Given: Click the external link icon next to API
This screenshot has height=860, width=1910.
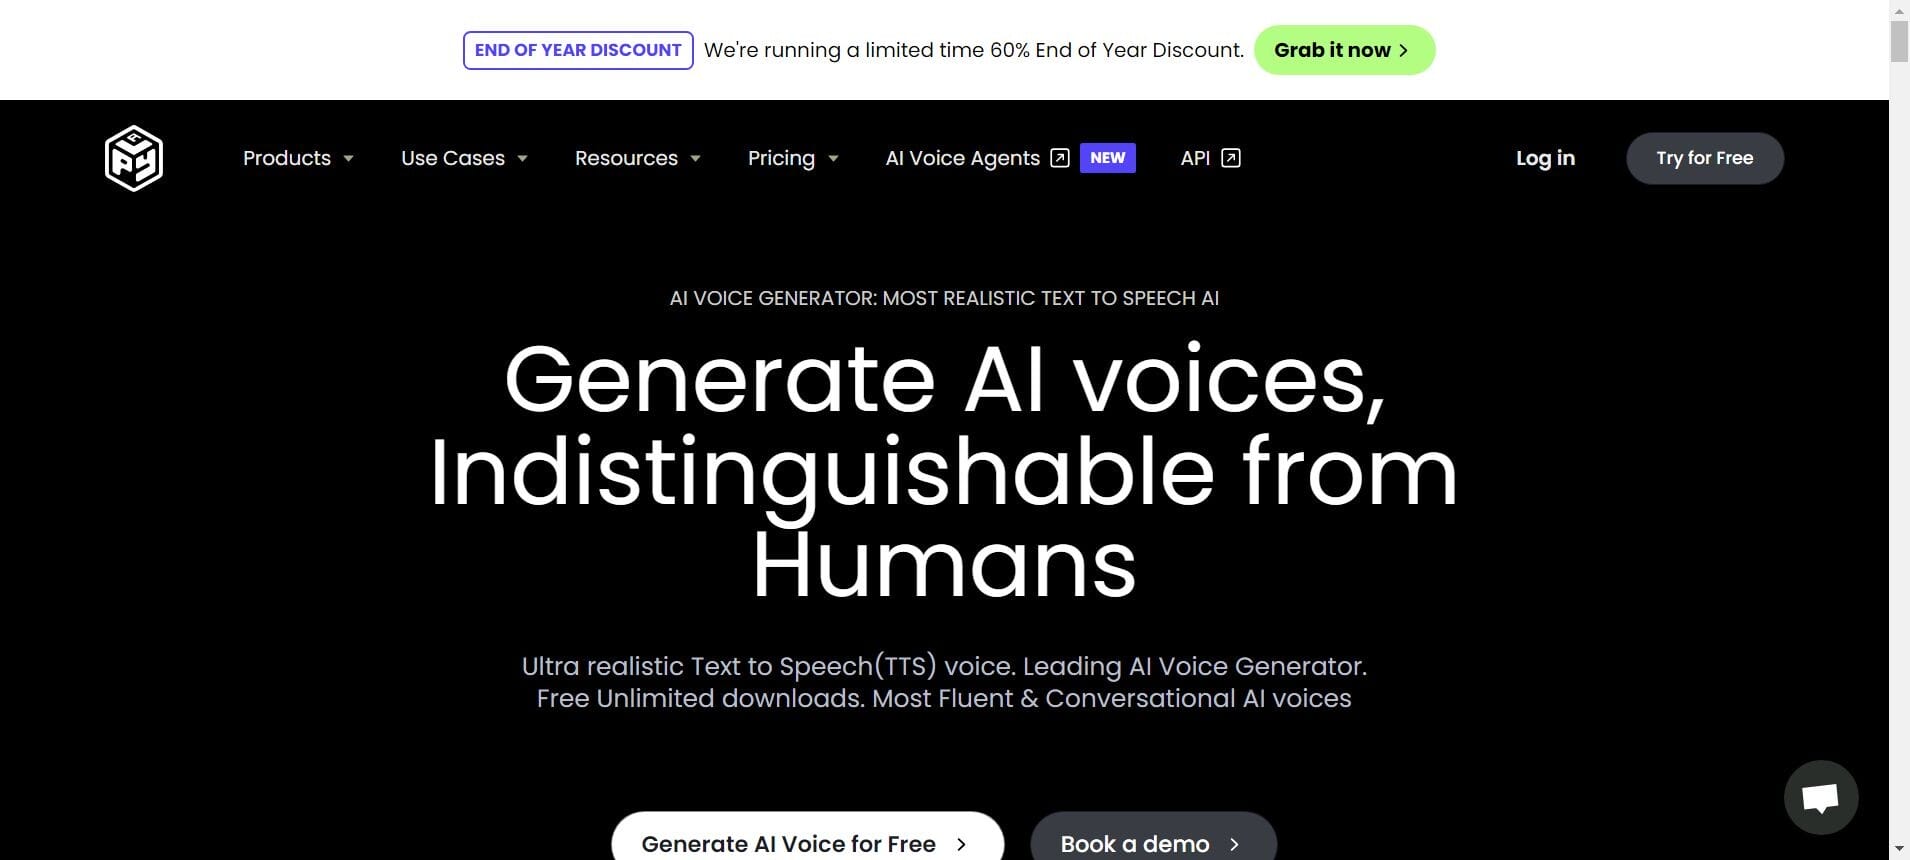Looking at the screenshot, I should click(1231, 158).
